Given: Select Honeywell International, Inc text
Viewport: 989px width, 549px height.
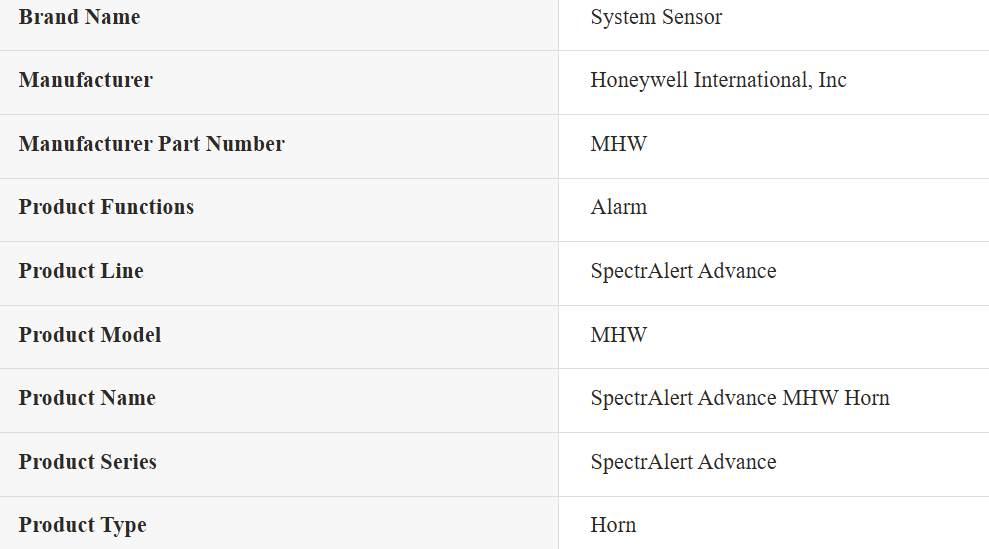Looking at the screenshot, I should [x=718, y=81].
